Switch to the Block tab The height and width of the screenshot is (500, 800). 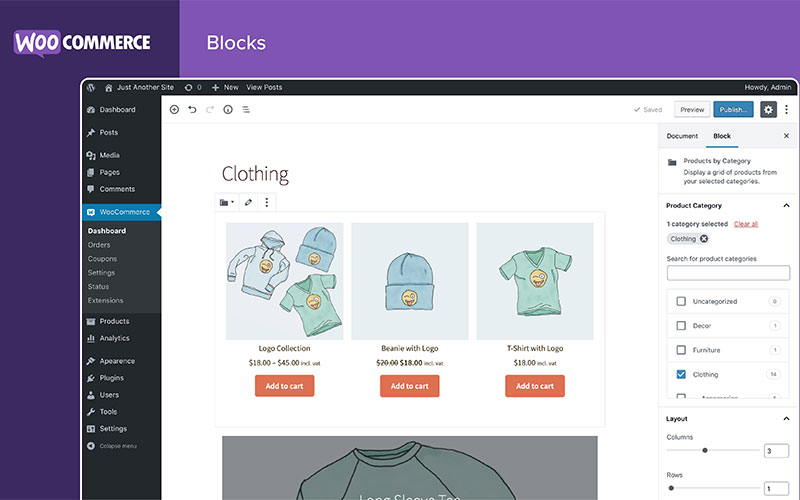721,136
